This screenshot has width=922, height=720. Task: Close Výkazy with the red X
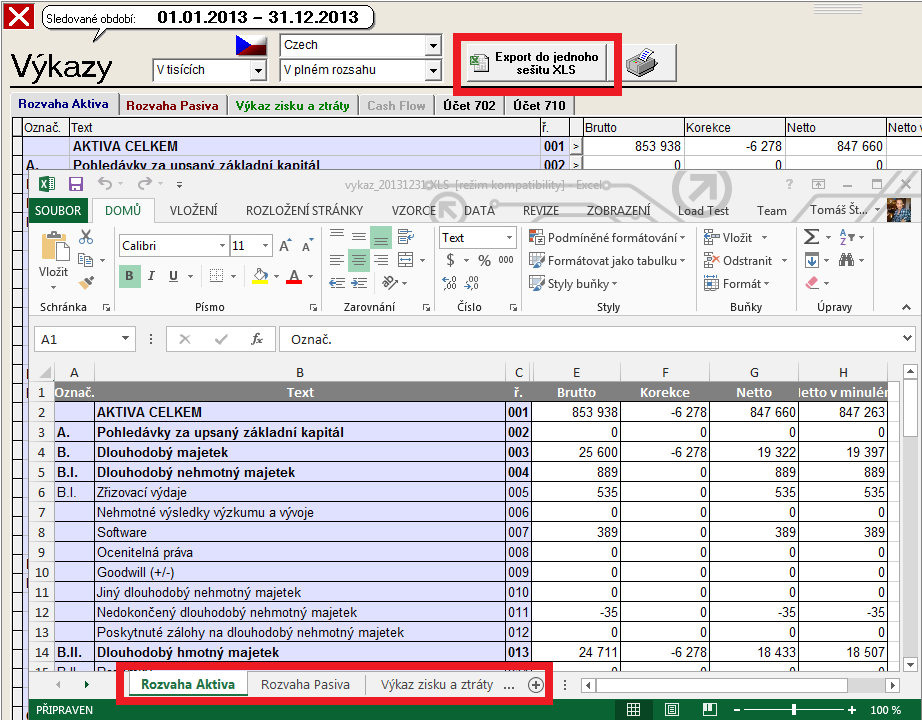[x=19, y=16]
